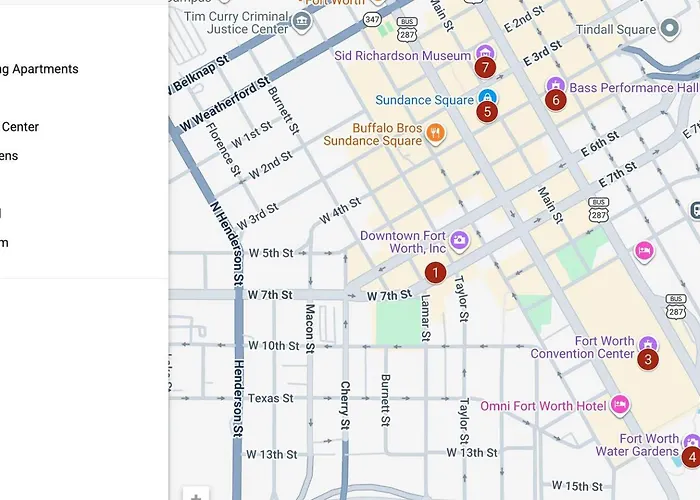Click the Bass Performance Hall label
This screenshot has width=700, height=500.
coord(634,88)
